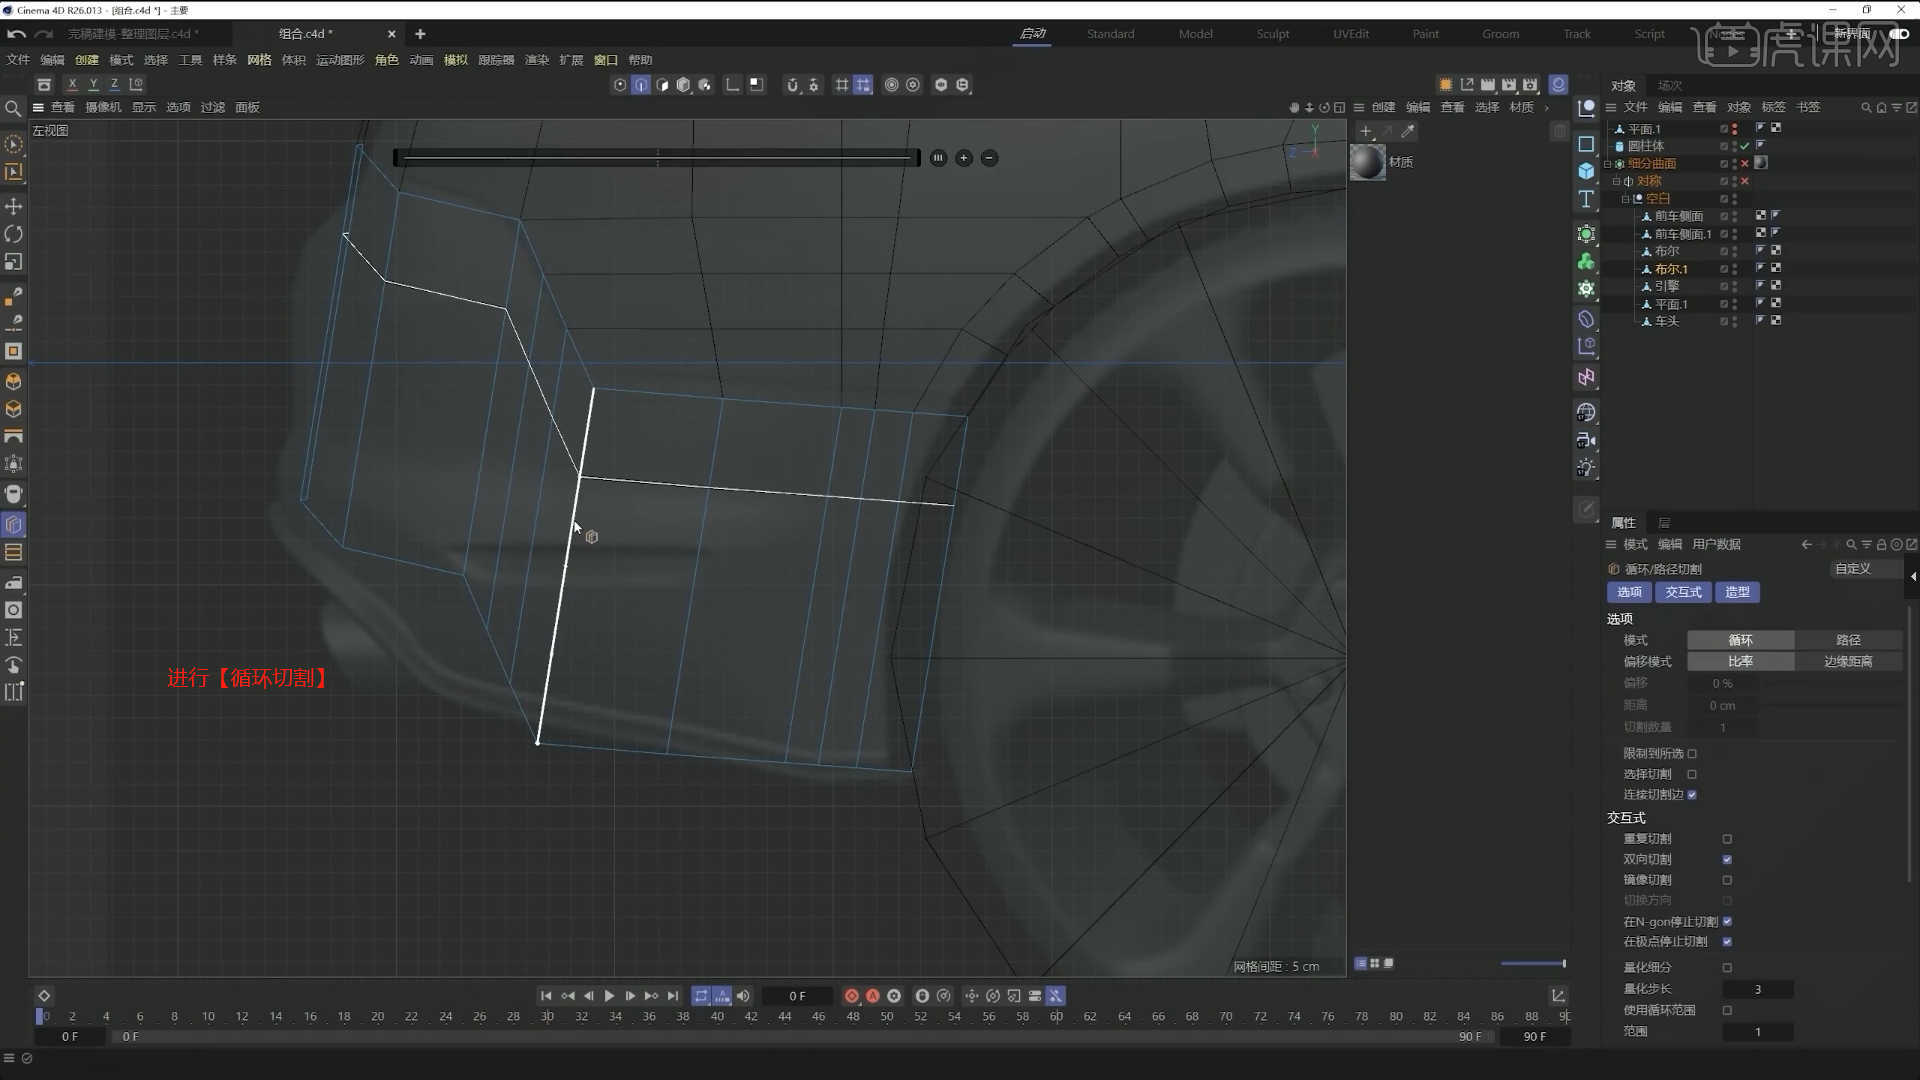Activate Polygons mode icon in top toolbar
This screenshot has width=1920, height=1080.
pyautogui.click(x=662, y=85)
